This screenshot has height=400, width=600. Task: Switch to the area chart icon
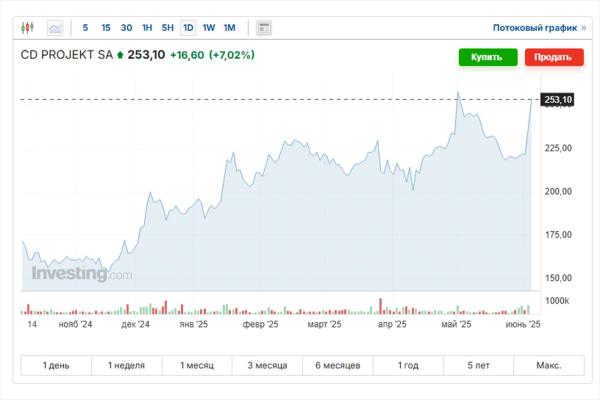pyautogui.click(x=55, y=28)
